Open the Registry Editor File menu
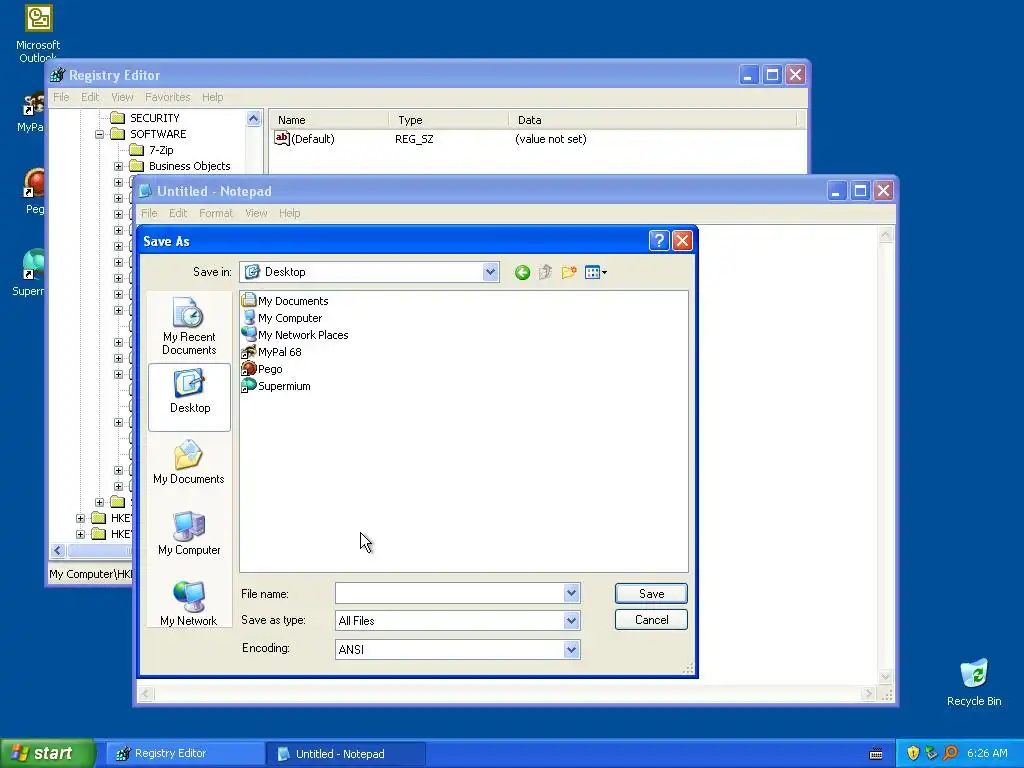 [61, 97]
